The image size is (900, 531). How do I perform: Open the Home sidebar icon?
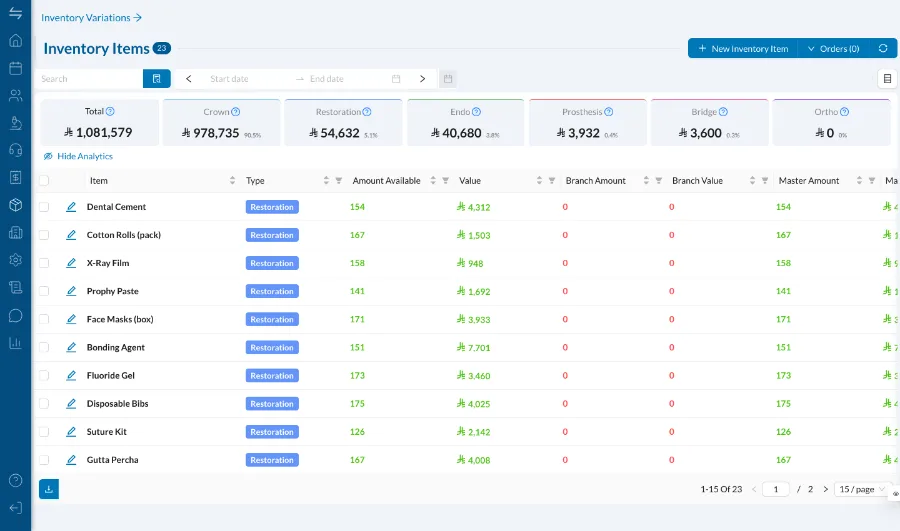(15, 40)
